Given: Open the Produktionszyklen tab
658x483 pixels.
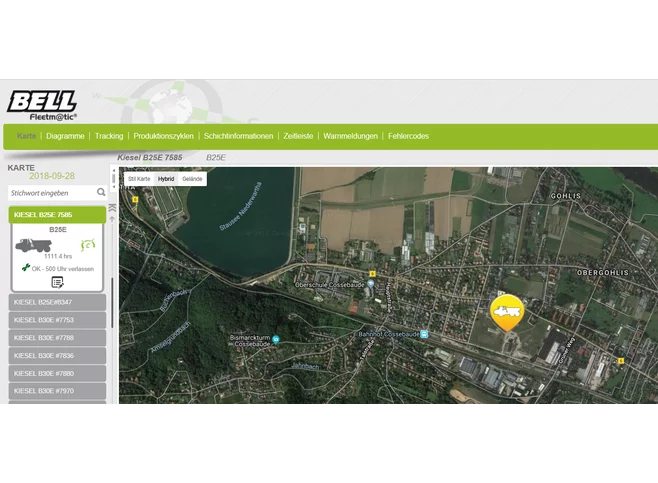Looking at the screenshot, I should pos(163,136).
